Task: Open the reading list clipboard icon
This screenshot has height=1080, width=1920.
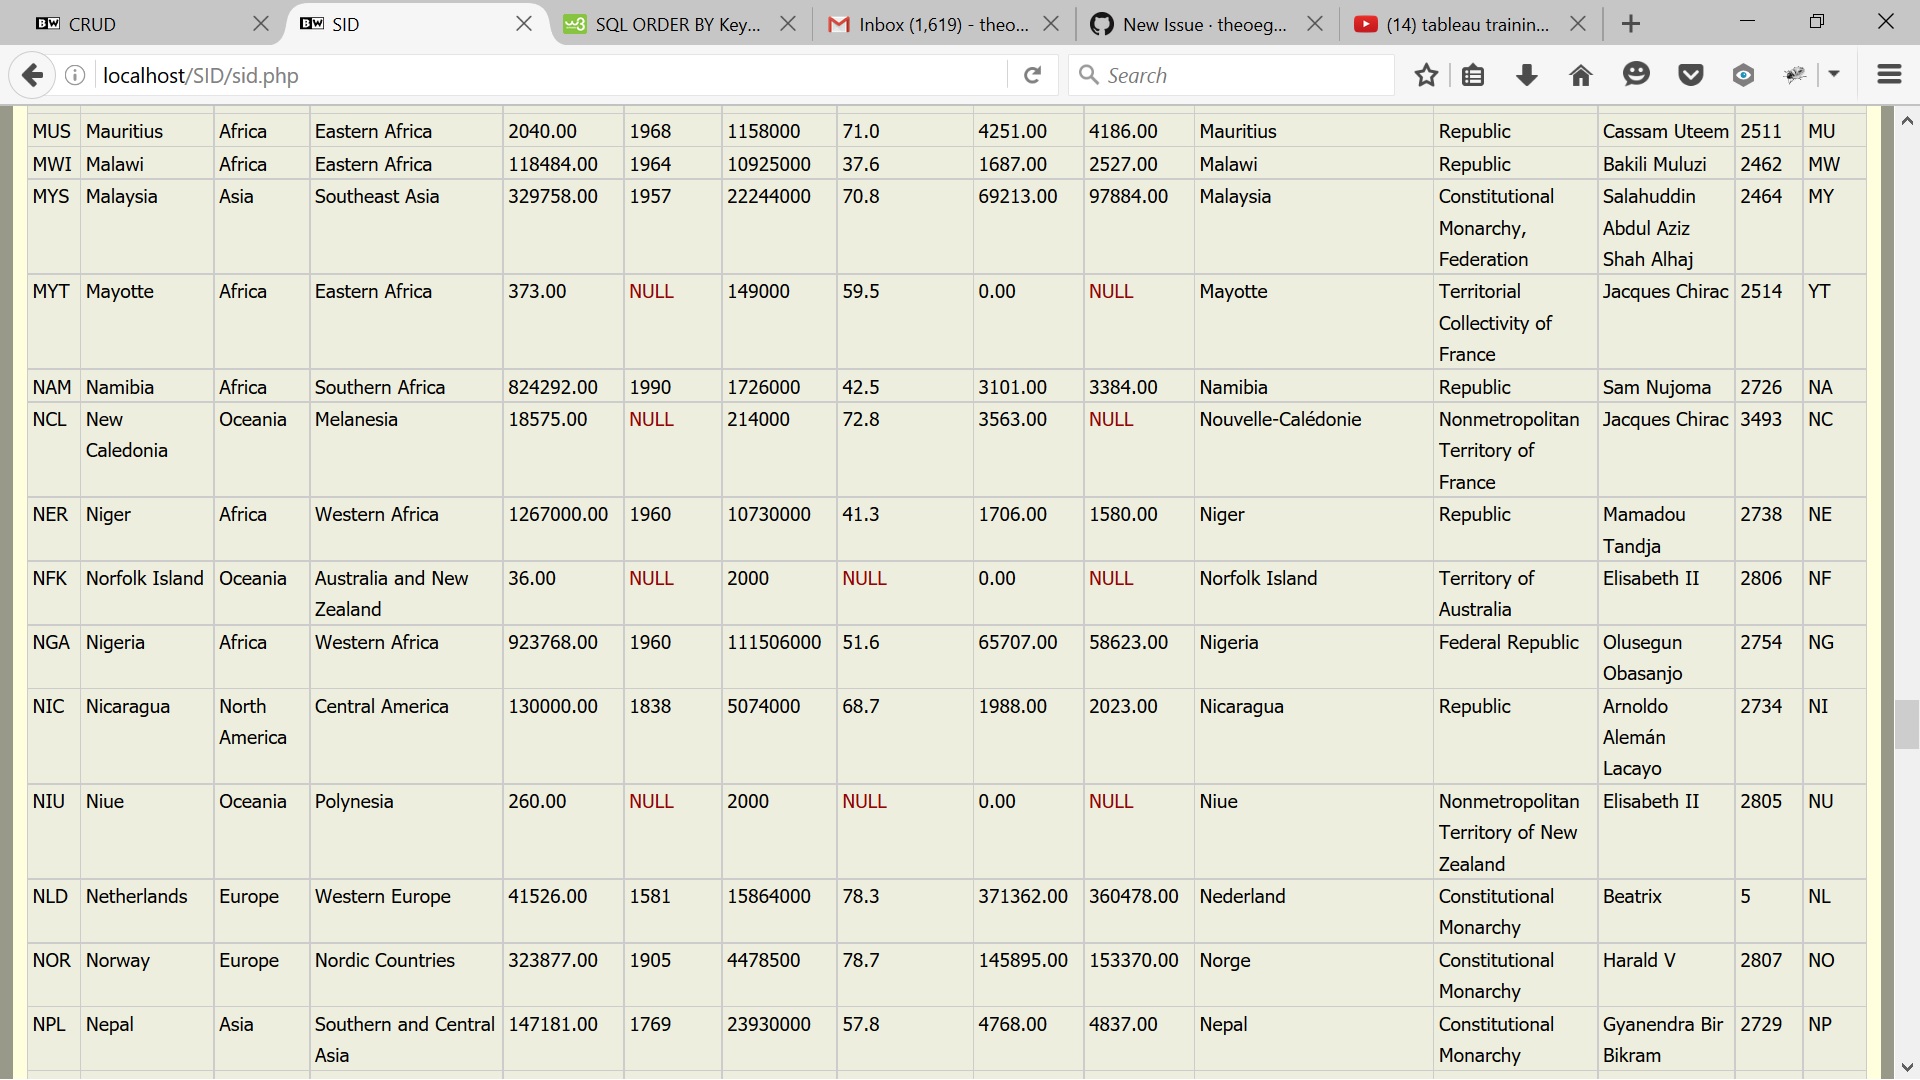Action: pyautogui.click(x=1473, y=74)
